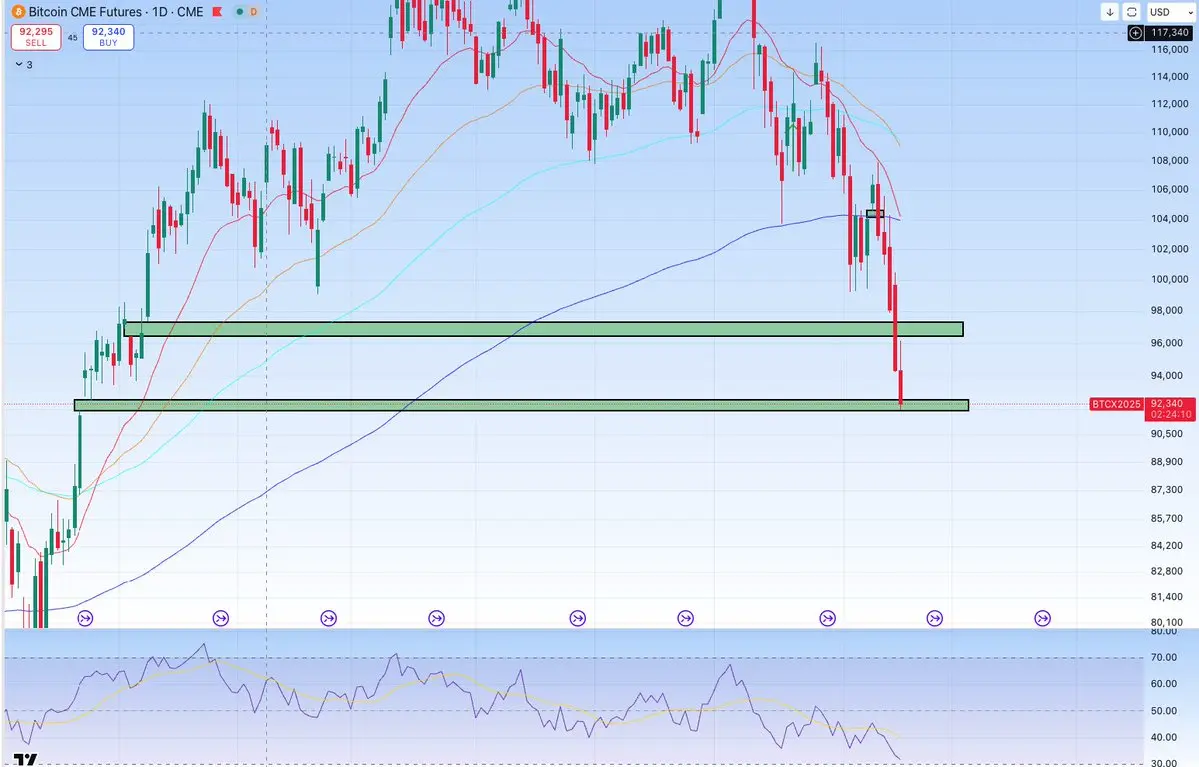Click the spread value 45
This screenshot has width=1199, height=767.
tap(73, 37)
